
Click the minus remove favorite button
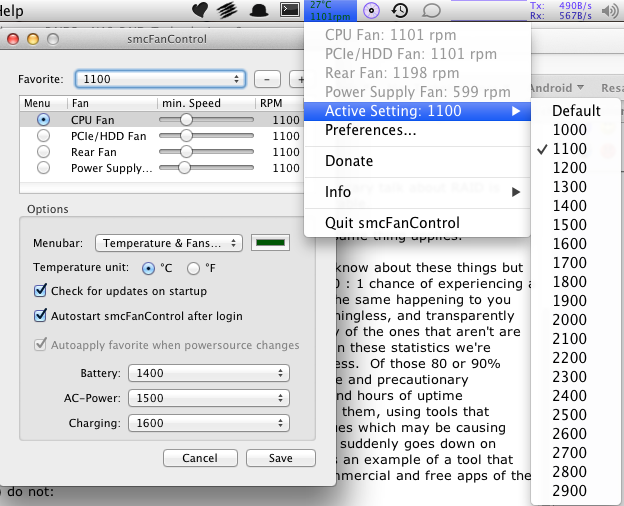[x=267, y=79]
